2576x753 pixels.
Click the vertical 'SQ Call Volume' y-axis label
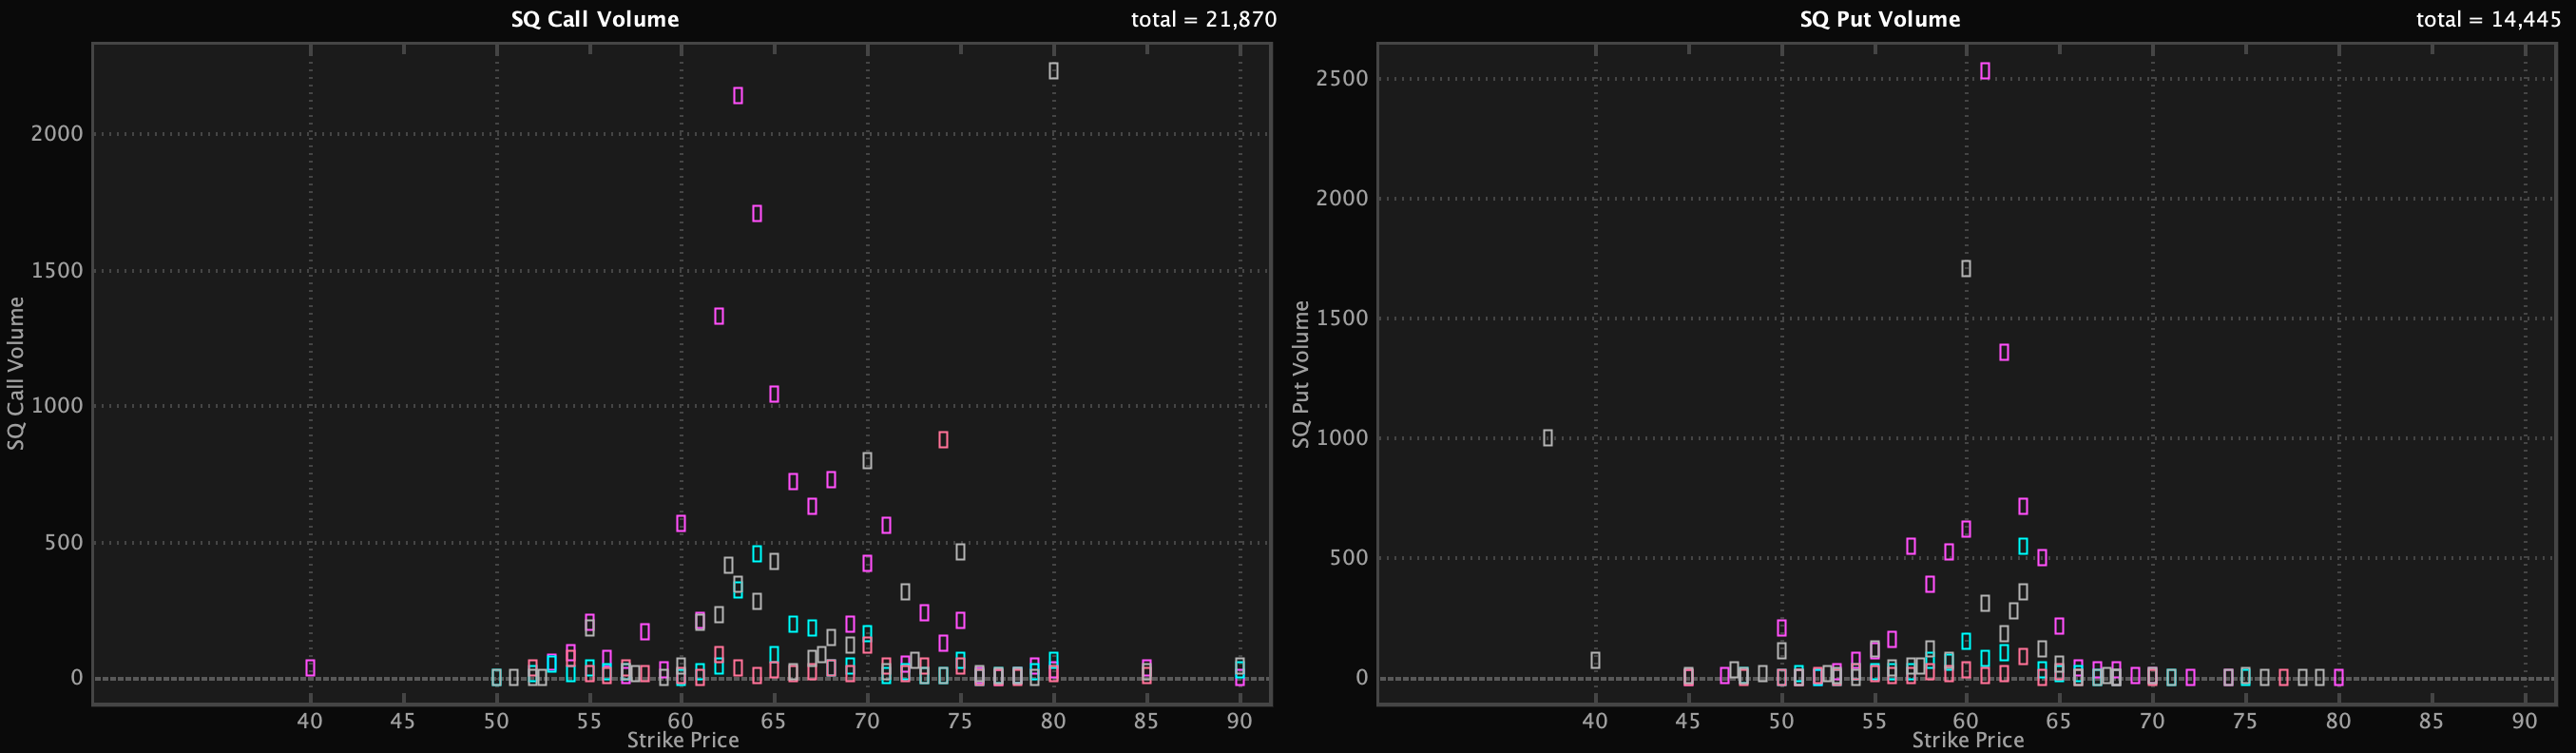[15, 373]
